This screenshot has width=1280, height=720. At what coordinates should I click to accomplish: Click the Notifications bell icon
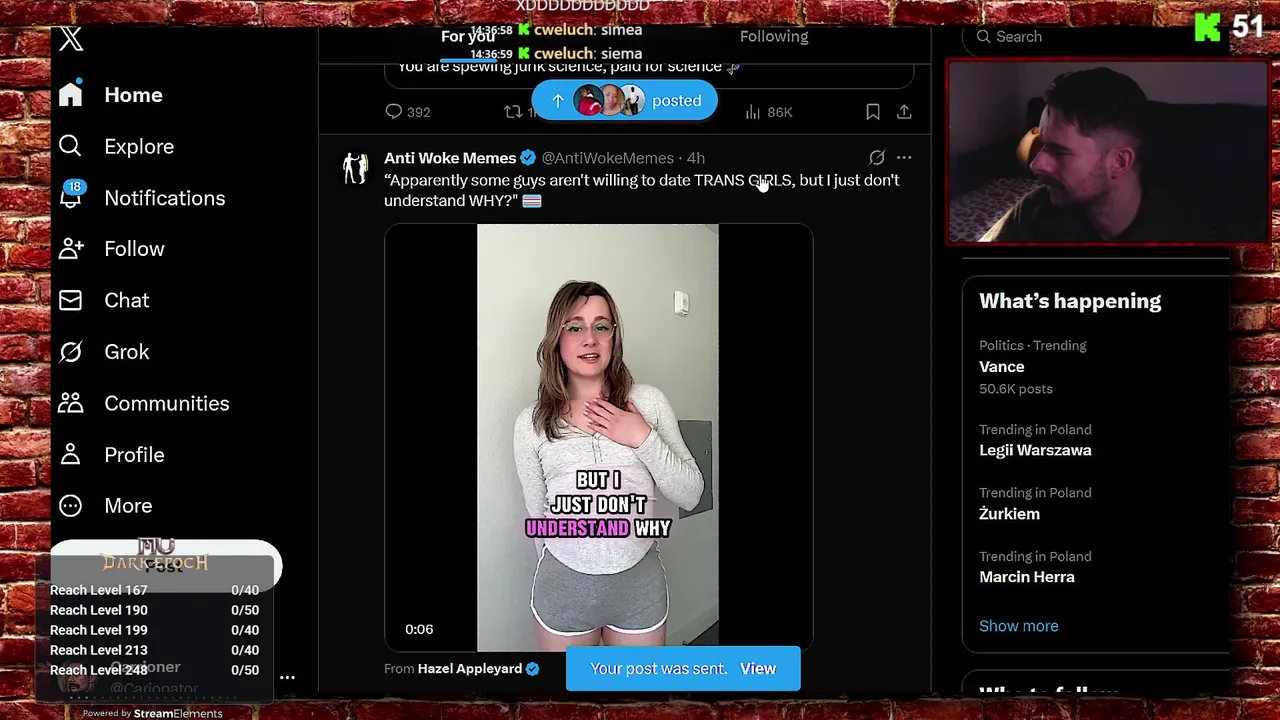click(70, 197)
